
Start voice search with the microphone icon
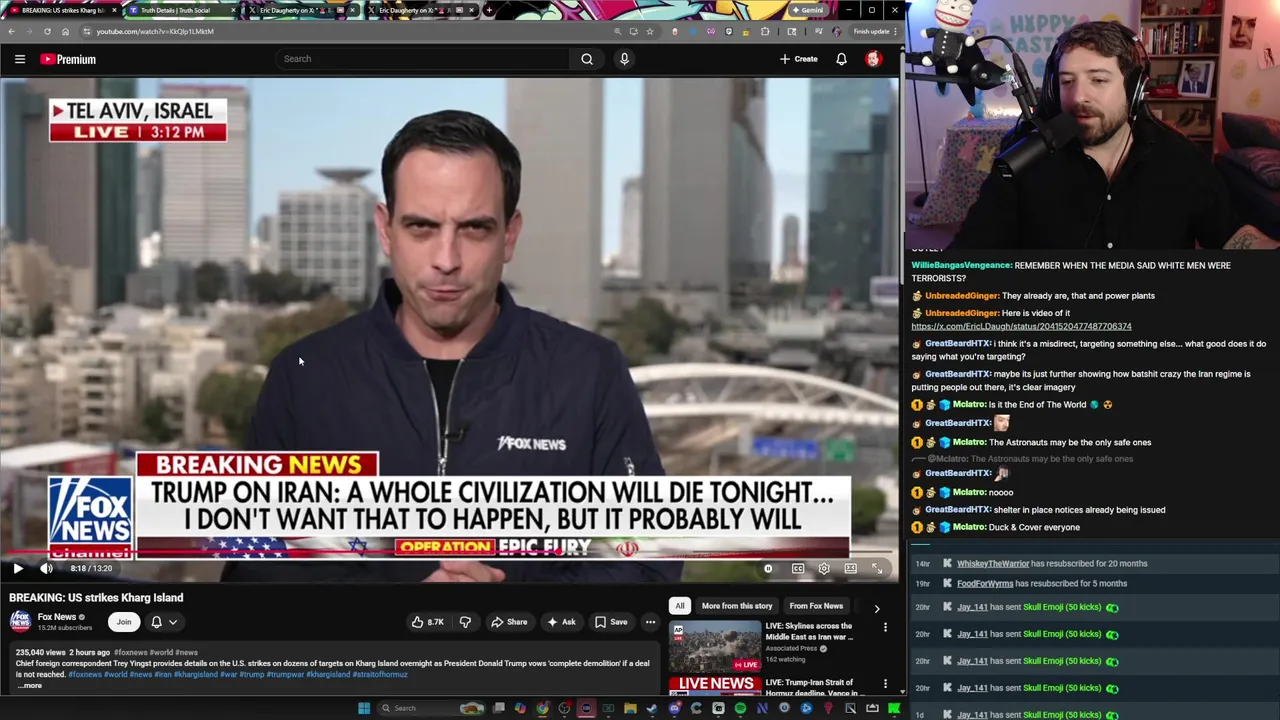624,58
